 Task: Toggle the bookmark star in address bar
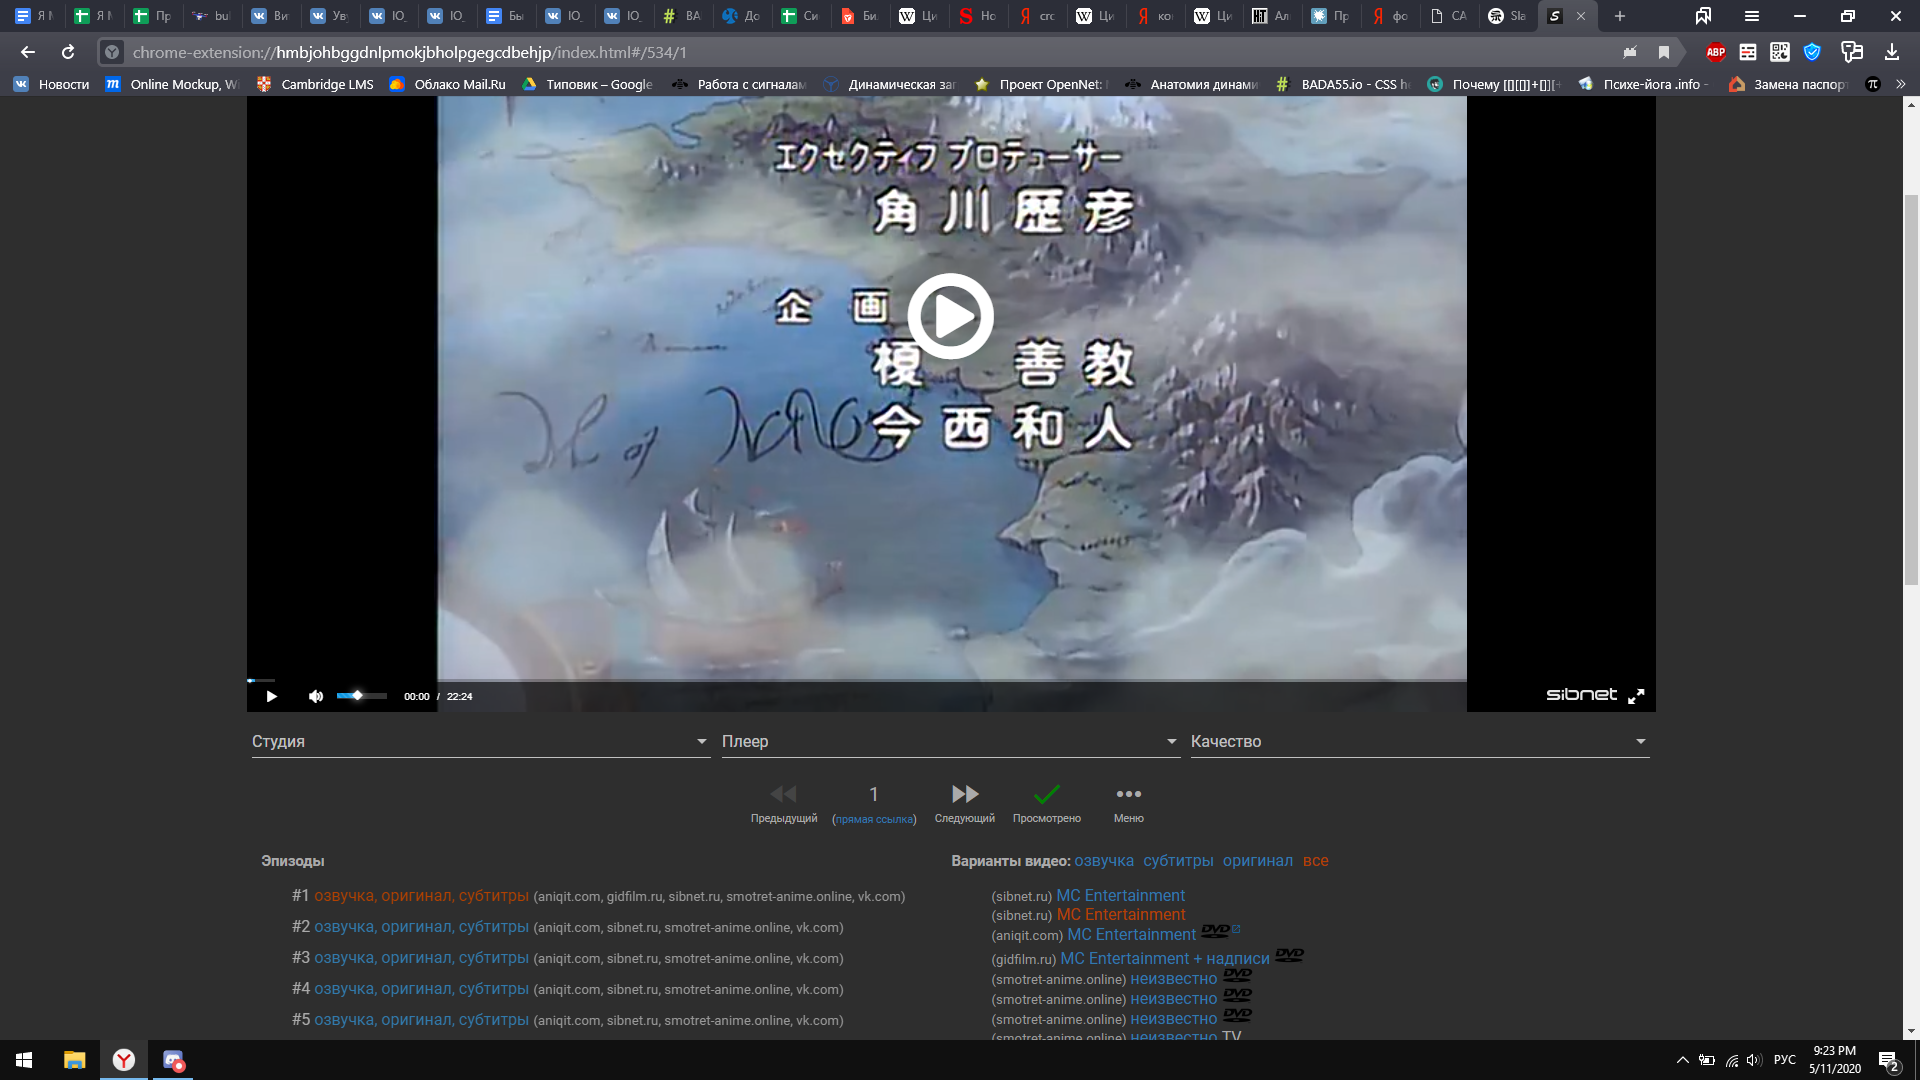1662,53
